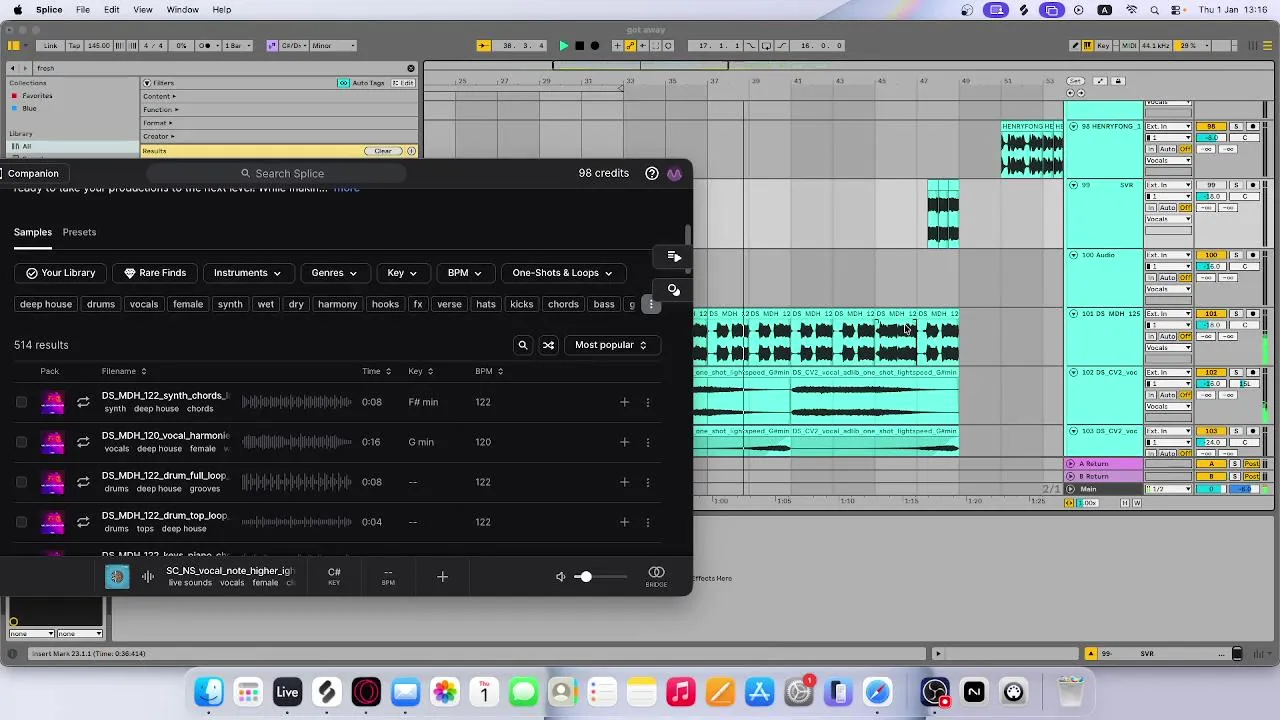Screen dimensions: 1280x720
Task: Open the Splice help question-mark icon
Action: pyautogui.click(x=652, y=173)
